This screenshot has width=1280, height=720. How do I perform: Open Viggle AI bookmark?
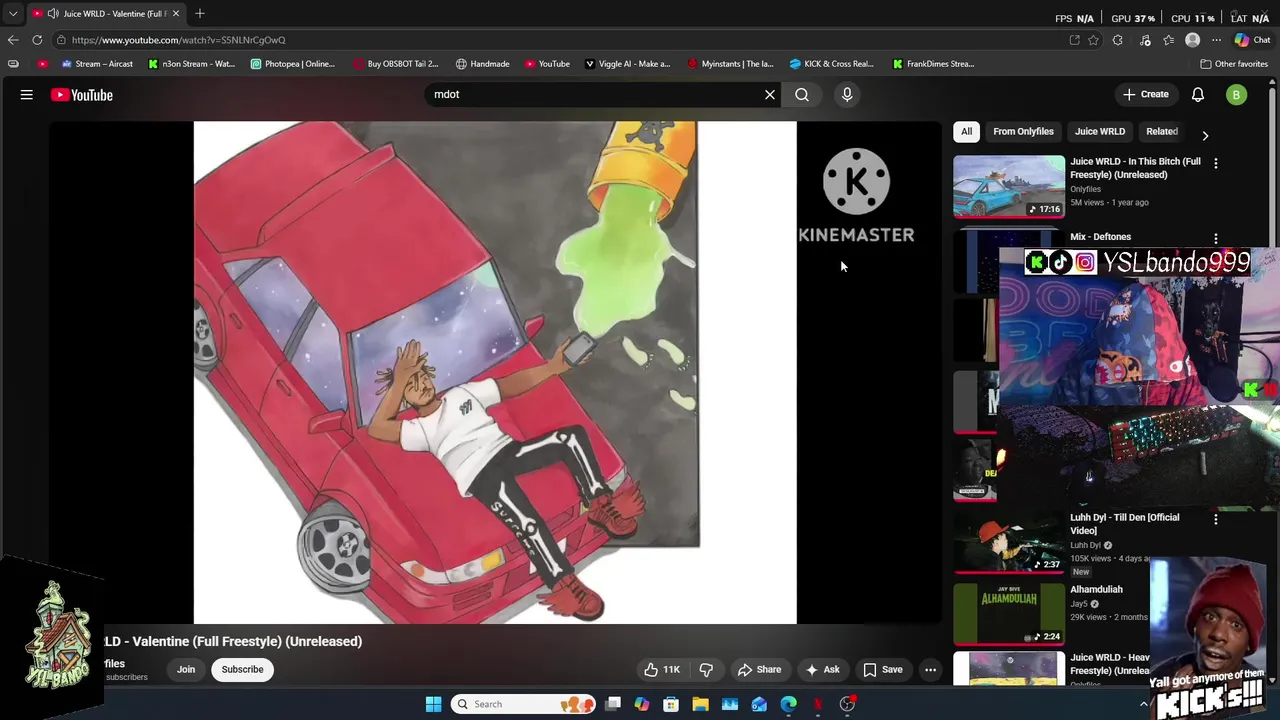[628, 64]
